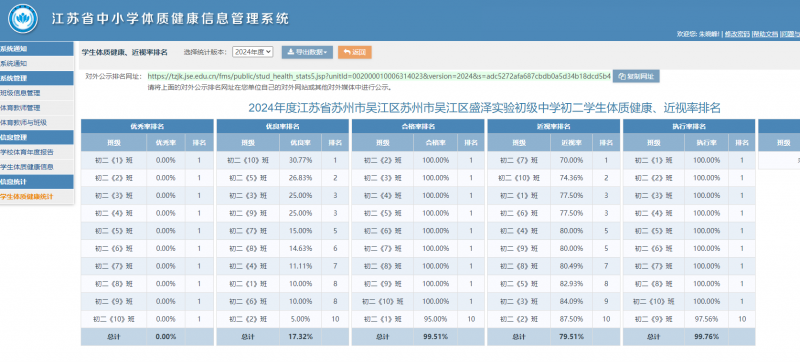This screenshot has width=800, height=362.
Task: Open the 导出数据 export dropdown button
Action: 308,52
